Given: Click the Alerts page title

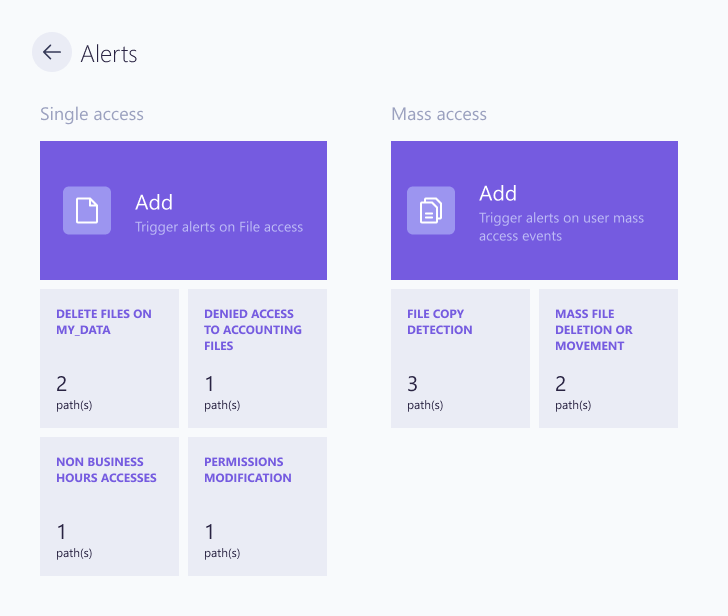Looking at the screenshot, I should (109, 54).
